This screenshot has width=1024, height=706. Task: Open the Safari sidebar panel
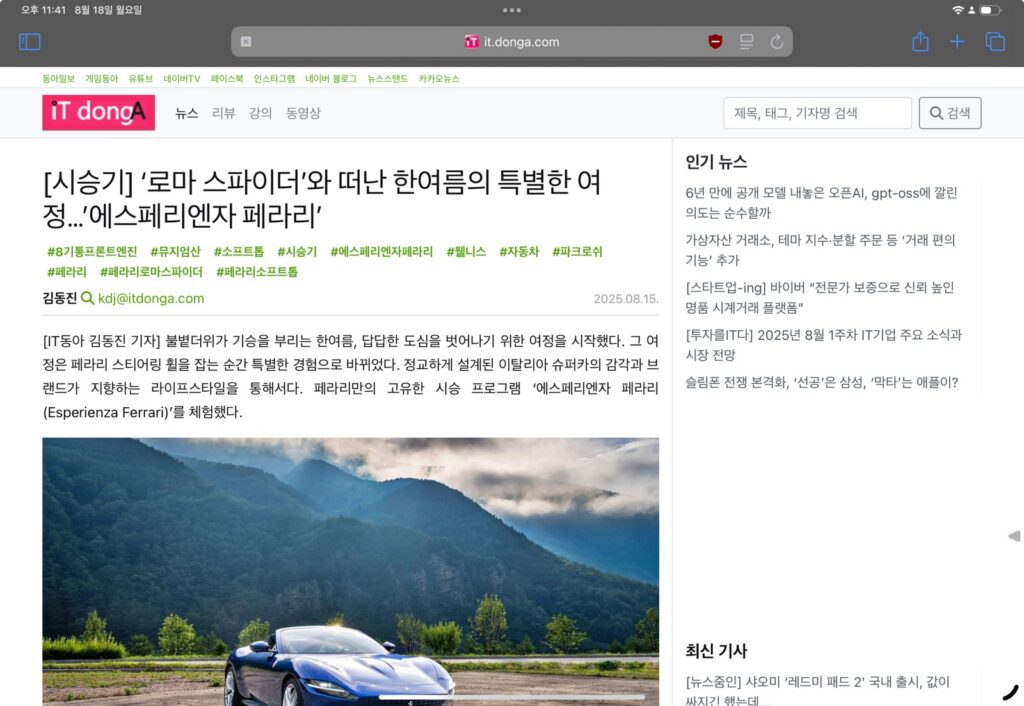coord(29,42)
